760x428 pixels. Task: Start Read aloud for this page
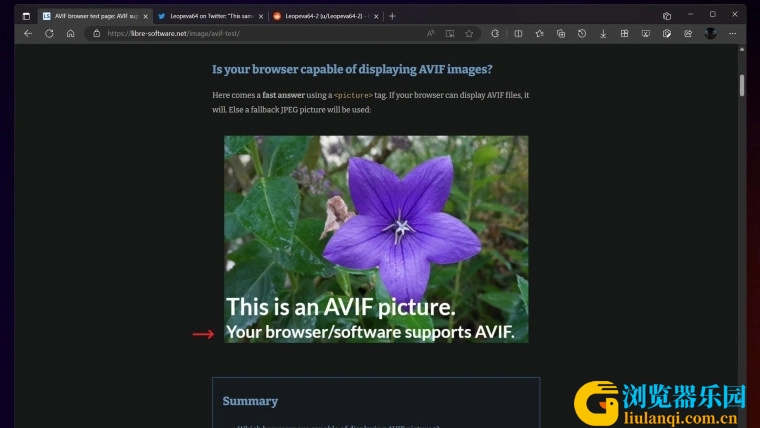[430, 33]
